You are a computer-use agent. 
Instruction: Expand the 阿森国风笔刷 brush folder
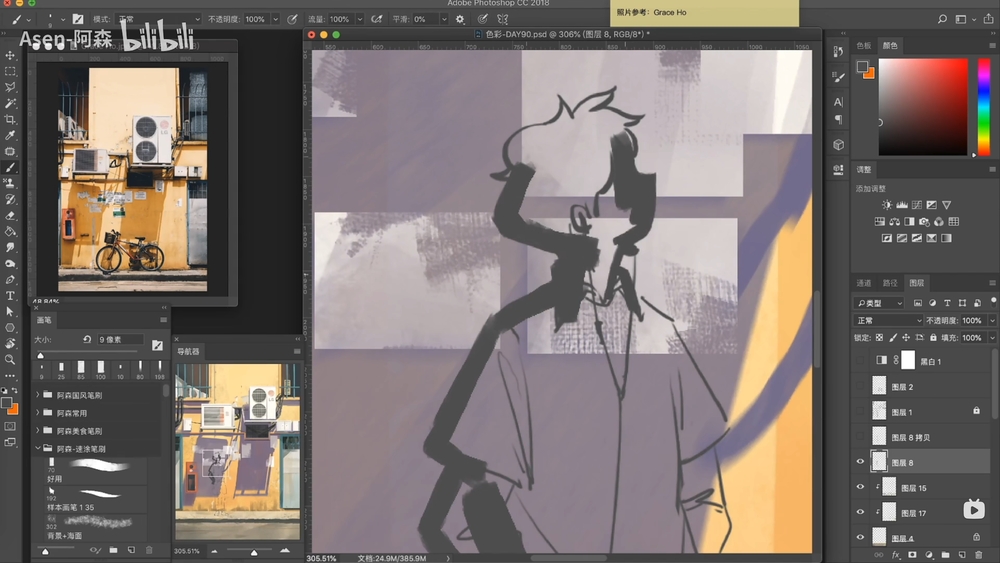(x=39, y=396)
